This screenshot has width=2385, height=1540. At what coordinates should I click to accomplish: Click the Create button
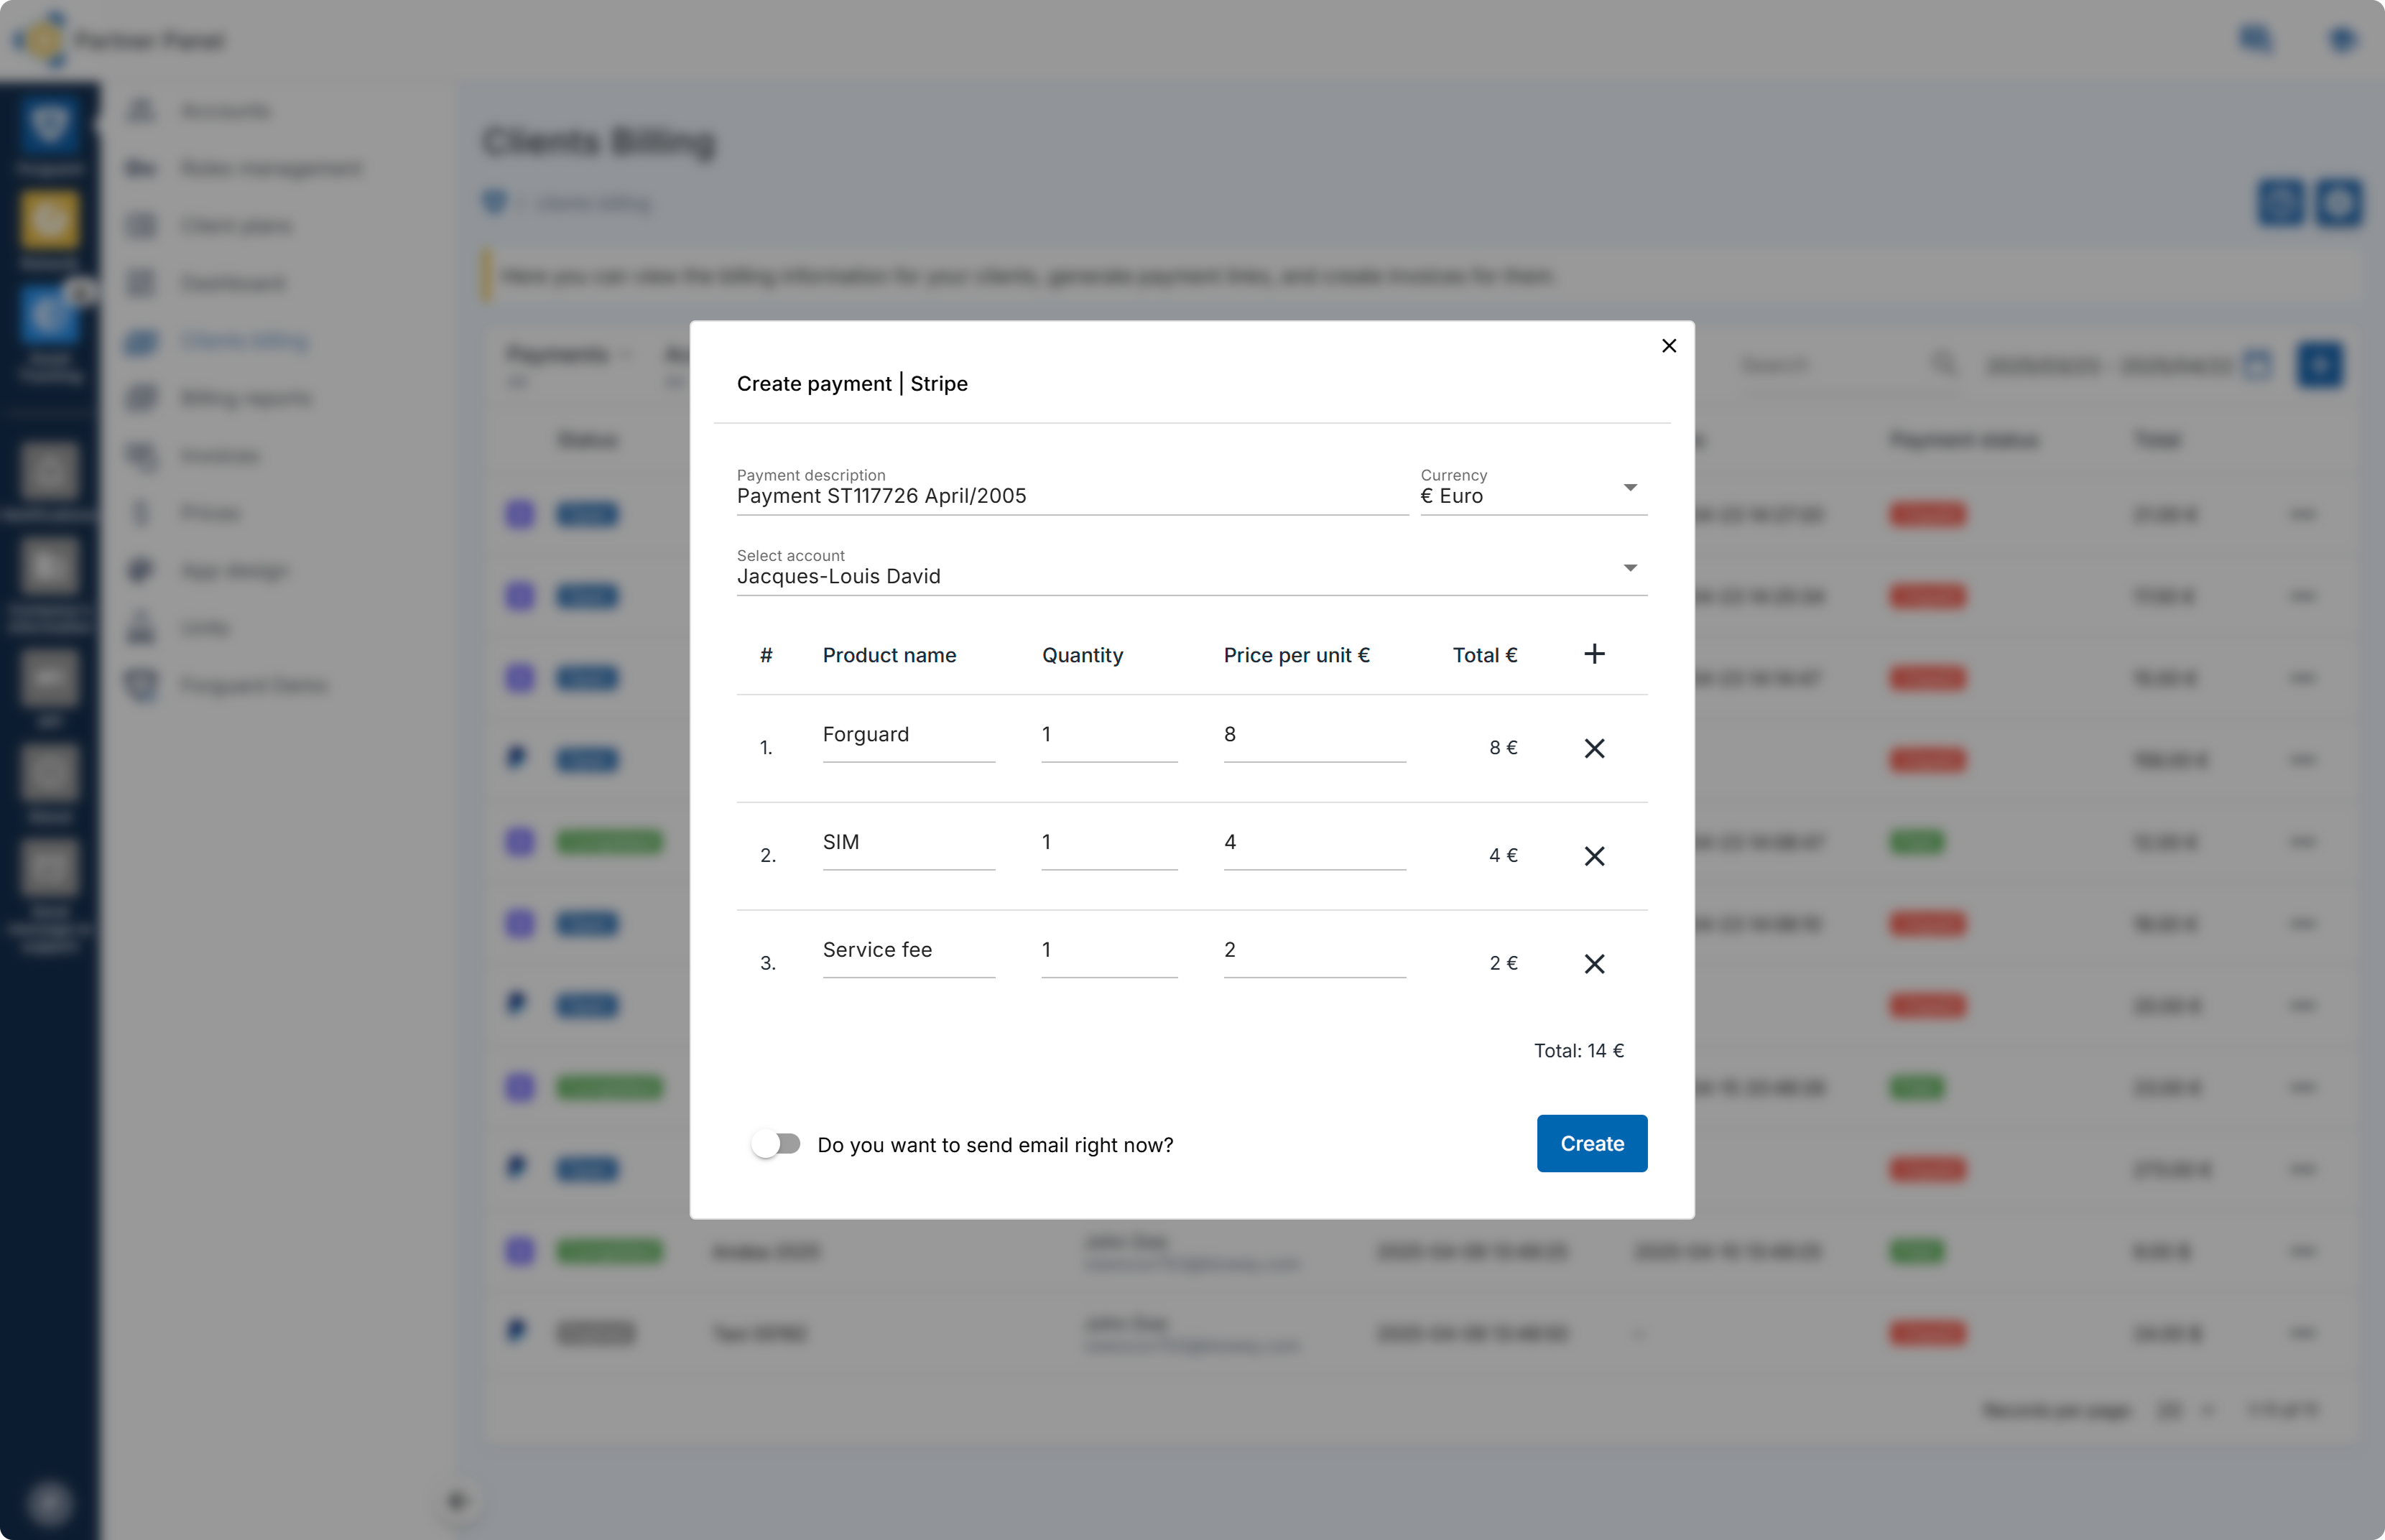click(1591, 1143)
